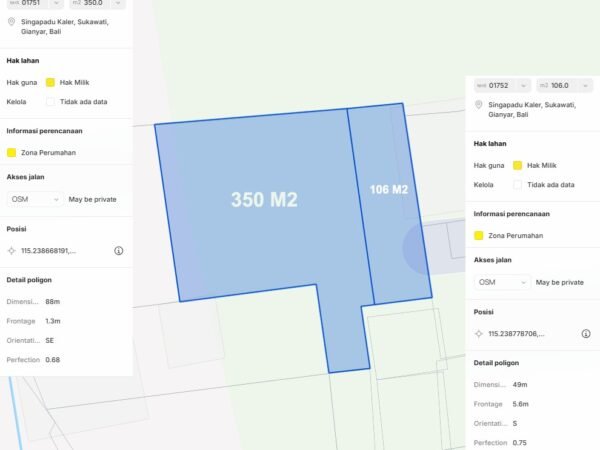Toggle Tidak ada data checkbox in right panel

click(518, 184)
